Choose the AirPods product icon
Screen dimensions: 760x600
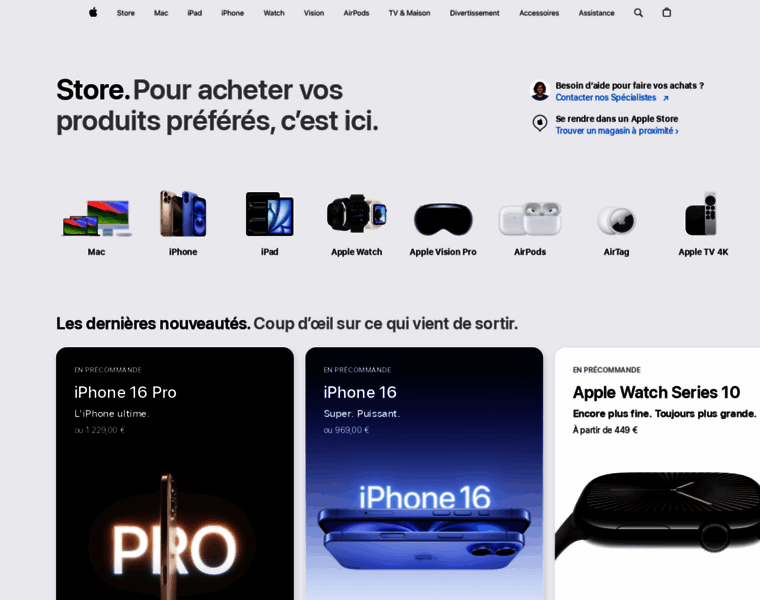click(530, 219)
